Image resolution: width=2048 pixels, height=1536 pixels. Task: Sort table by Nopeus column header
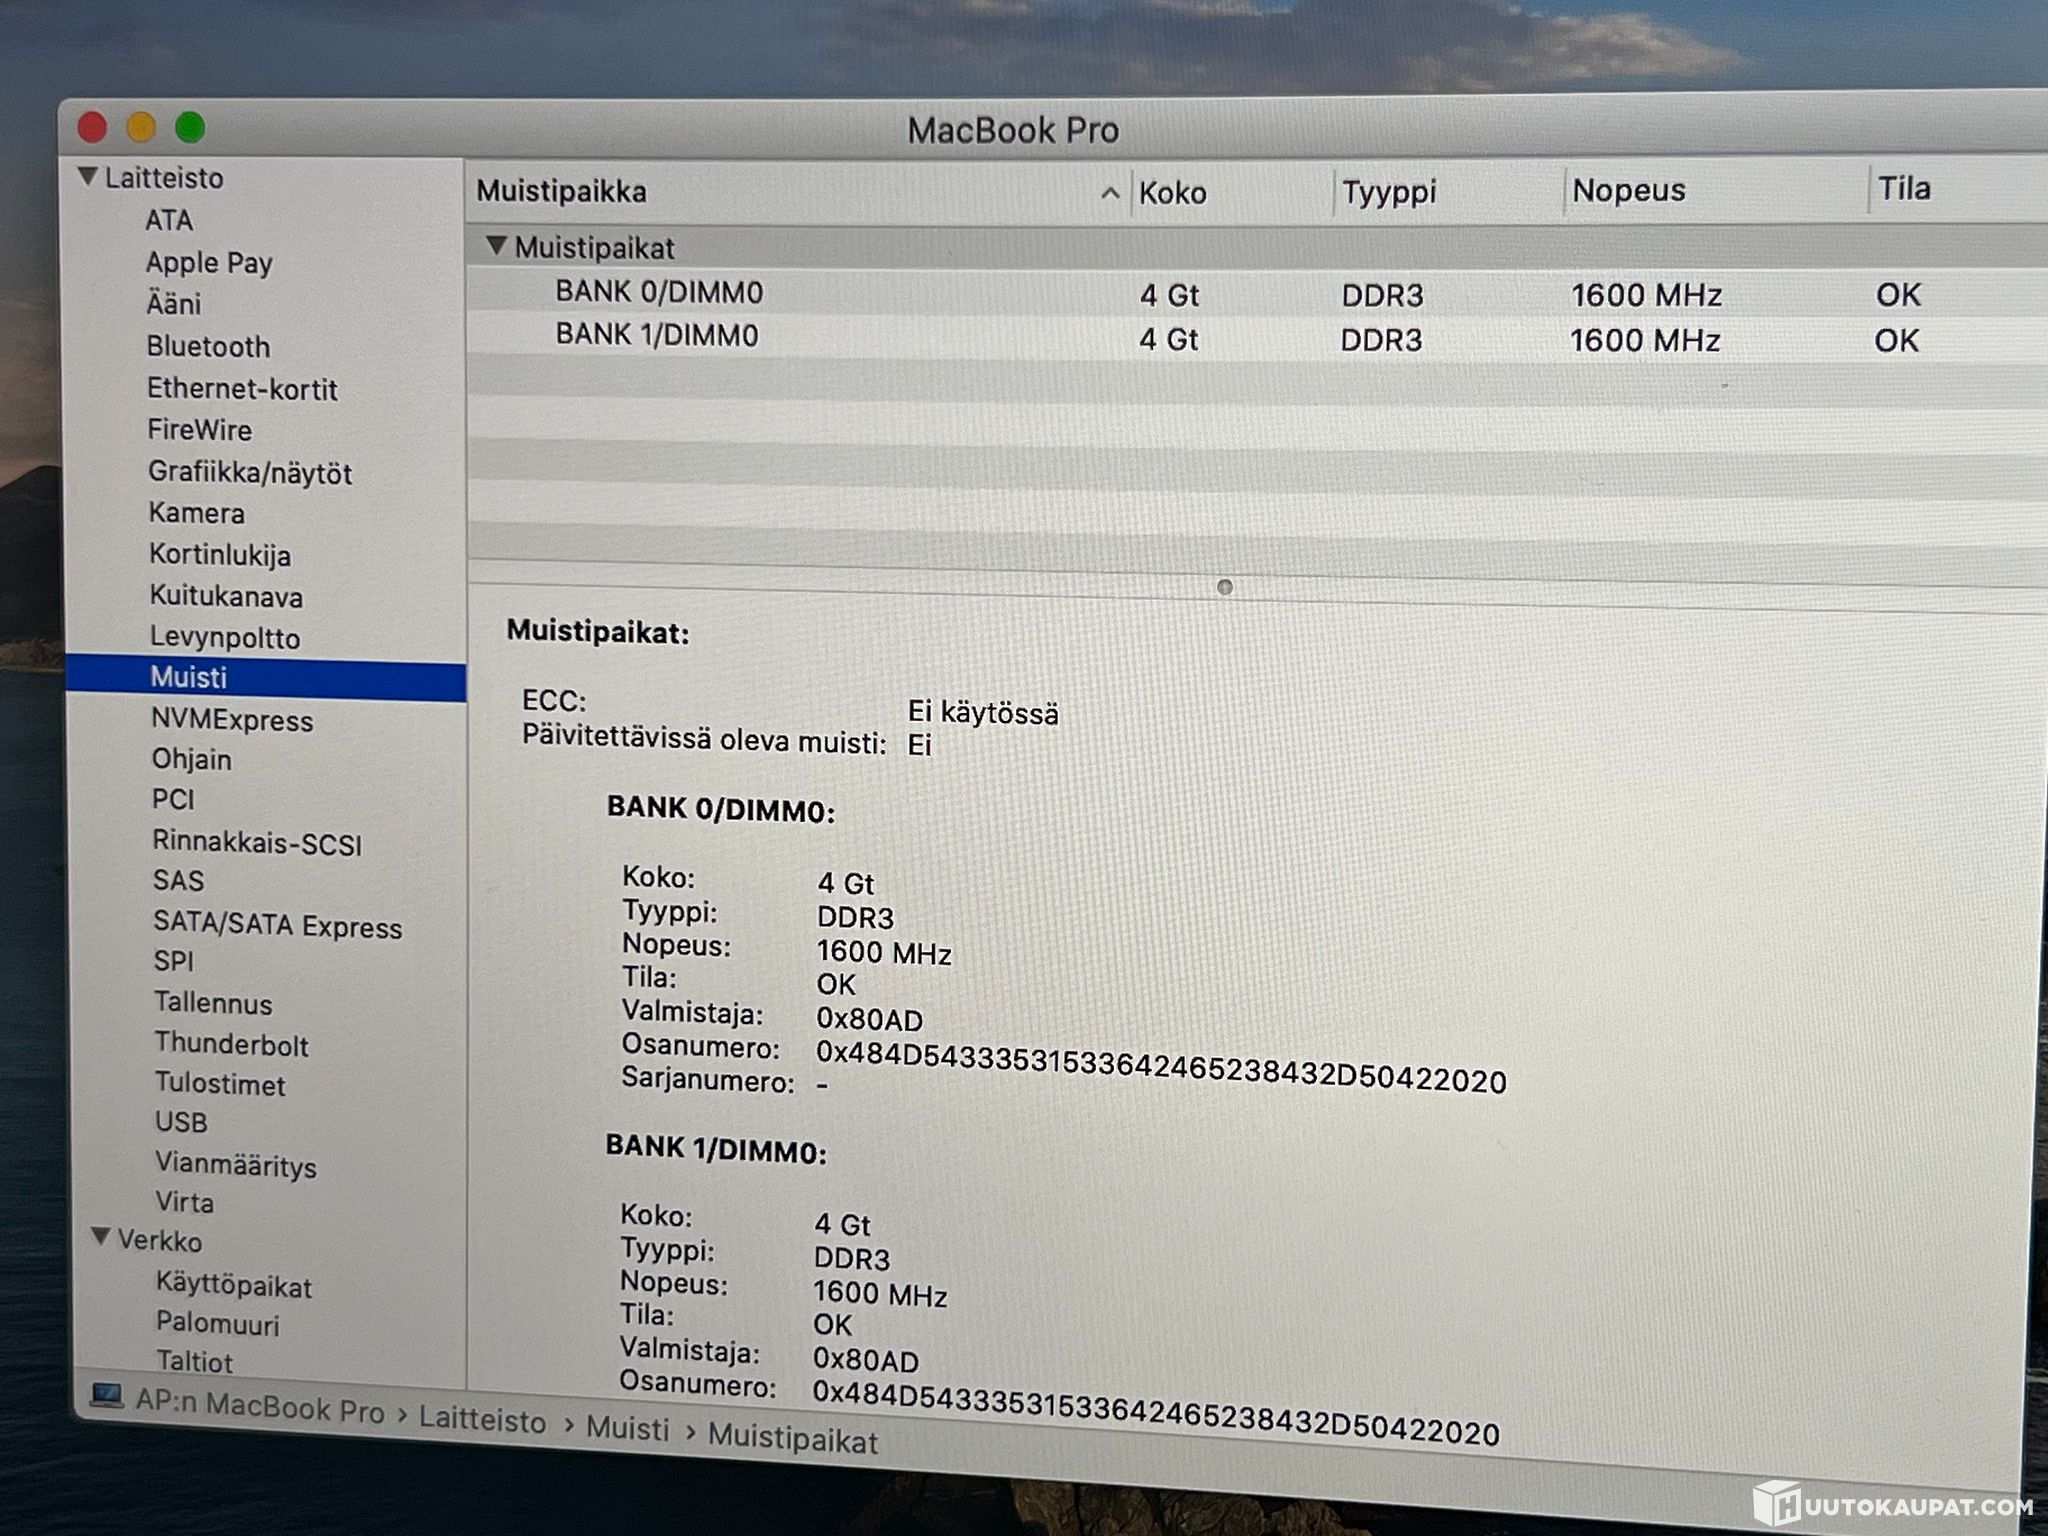(x=1629, y=190)
